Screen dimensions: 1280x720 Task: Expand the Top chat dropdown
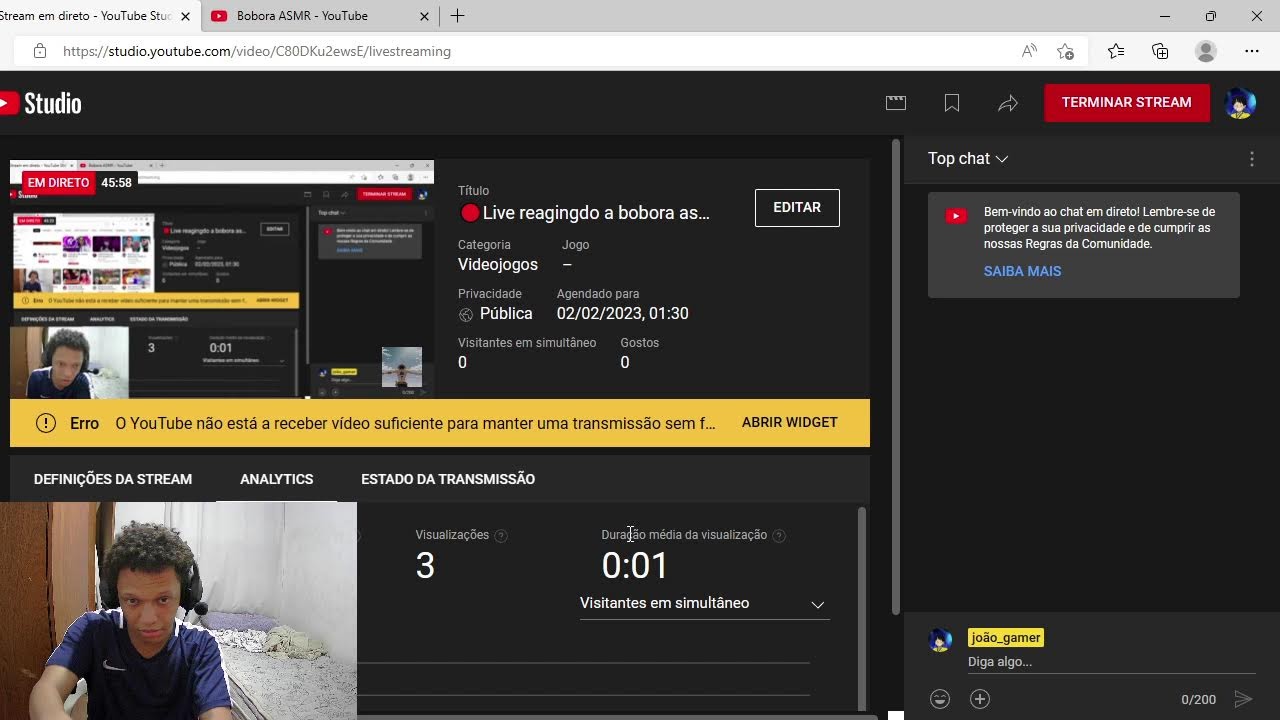968,158
